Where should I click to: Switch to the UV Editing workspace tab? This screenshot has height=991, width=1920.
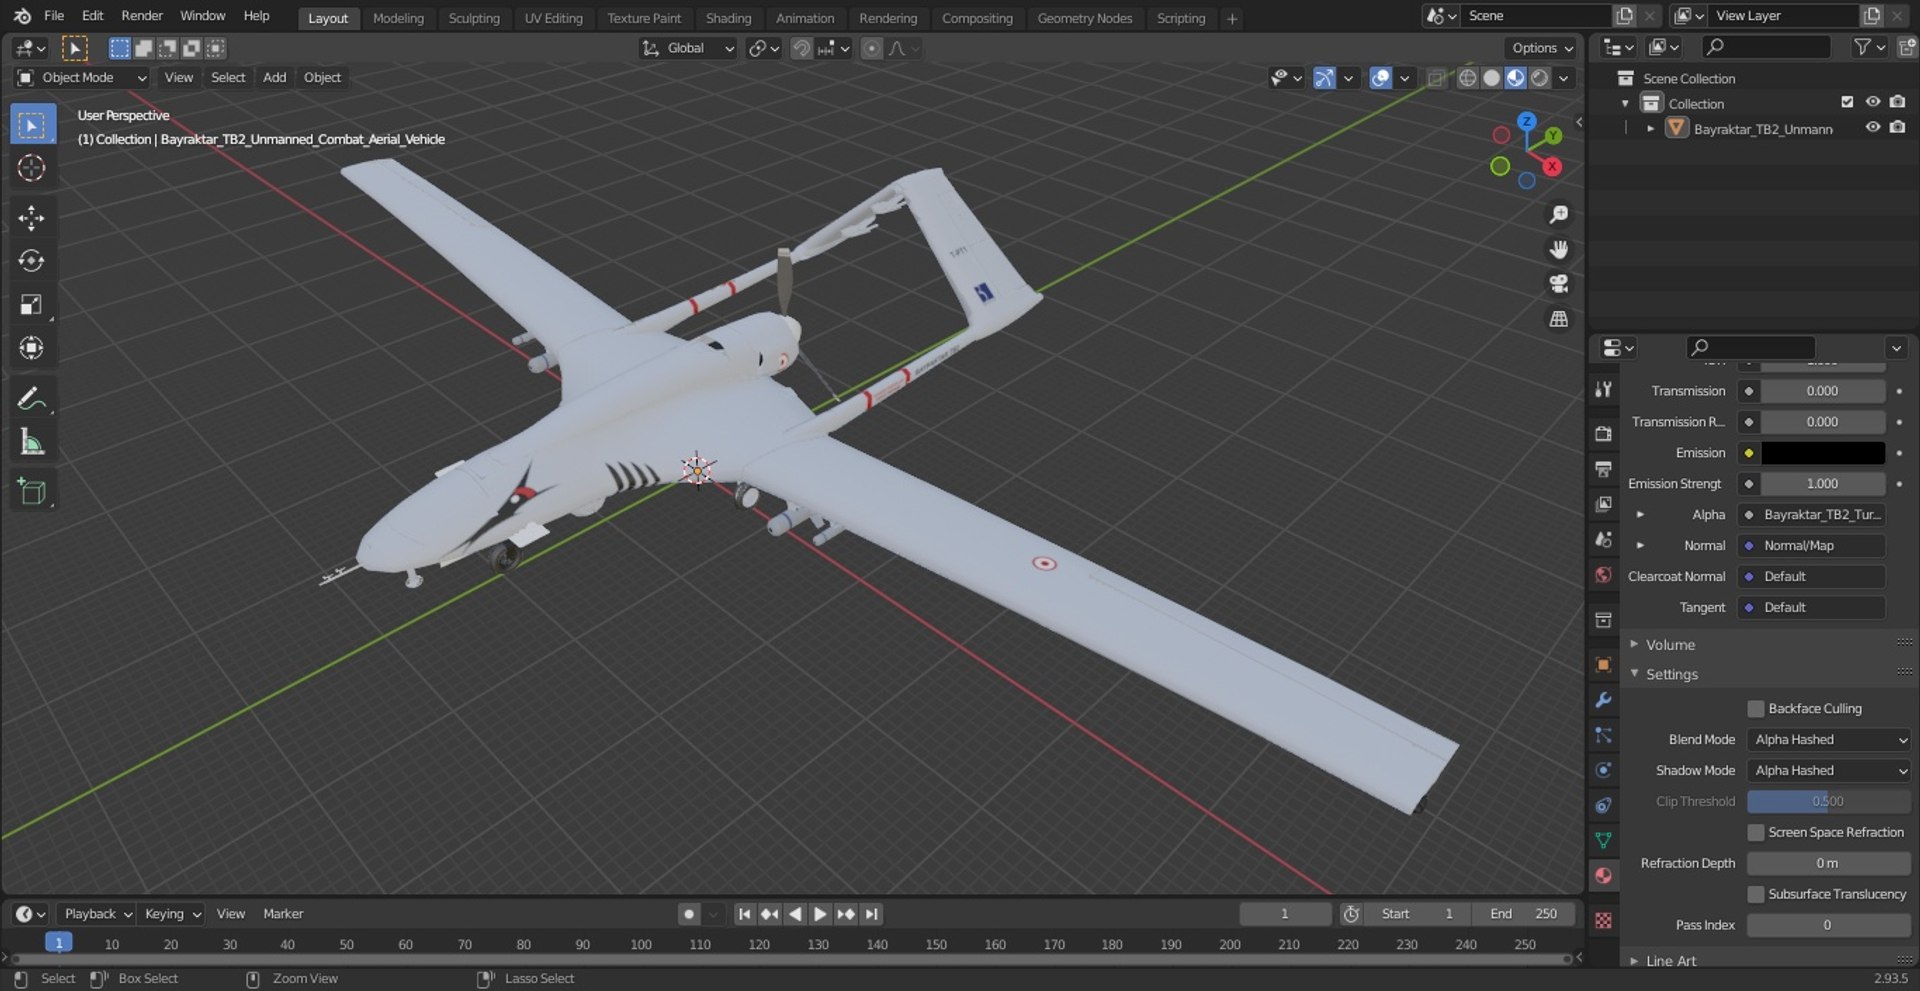point(553,18)
